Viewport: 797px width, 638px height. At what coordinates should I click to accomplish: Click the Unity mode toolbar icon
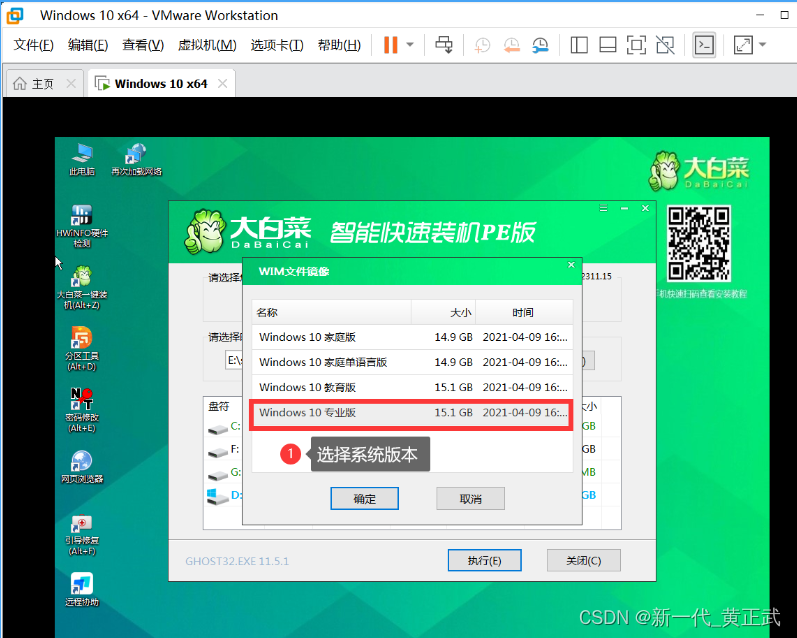click(665, 45)
